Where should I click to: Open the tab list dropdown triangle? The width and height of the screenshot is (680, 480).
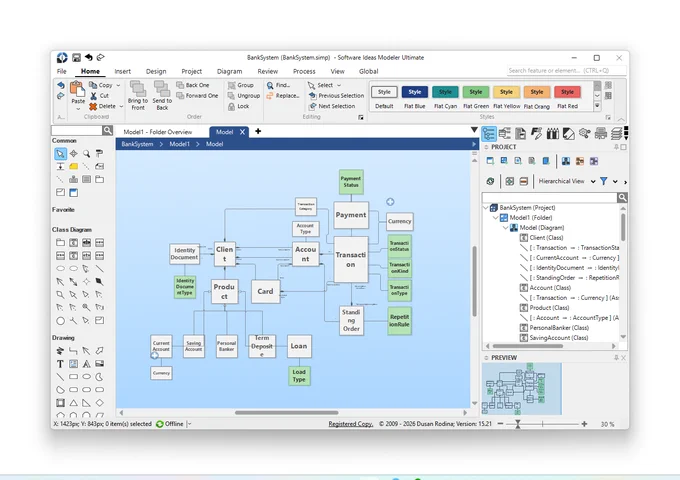pos(474,130)
